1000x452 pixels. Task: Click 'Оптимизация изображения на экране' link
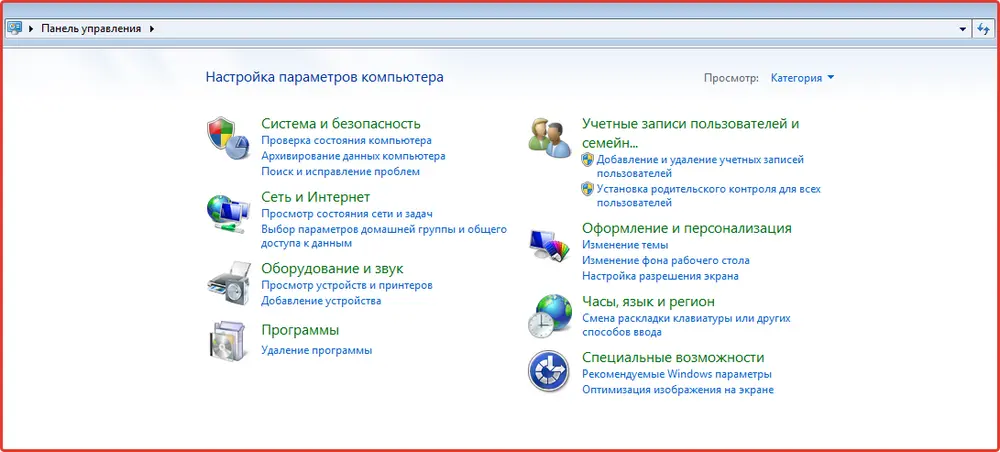point(678,390)
